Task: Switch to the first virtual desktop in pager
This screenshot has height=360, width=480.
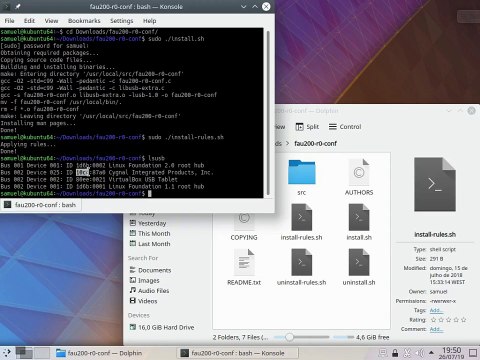Action: tap(24, 353)
